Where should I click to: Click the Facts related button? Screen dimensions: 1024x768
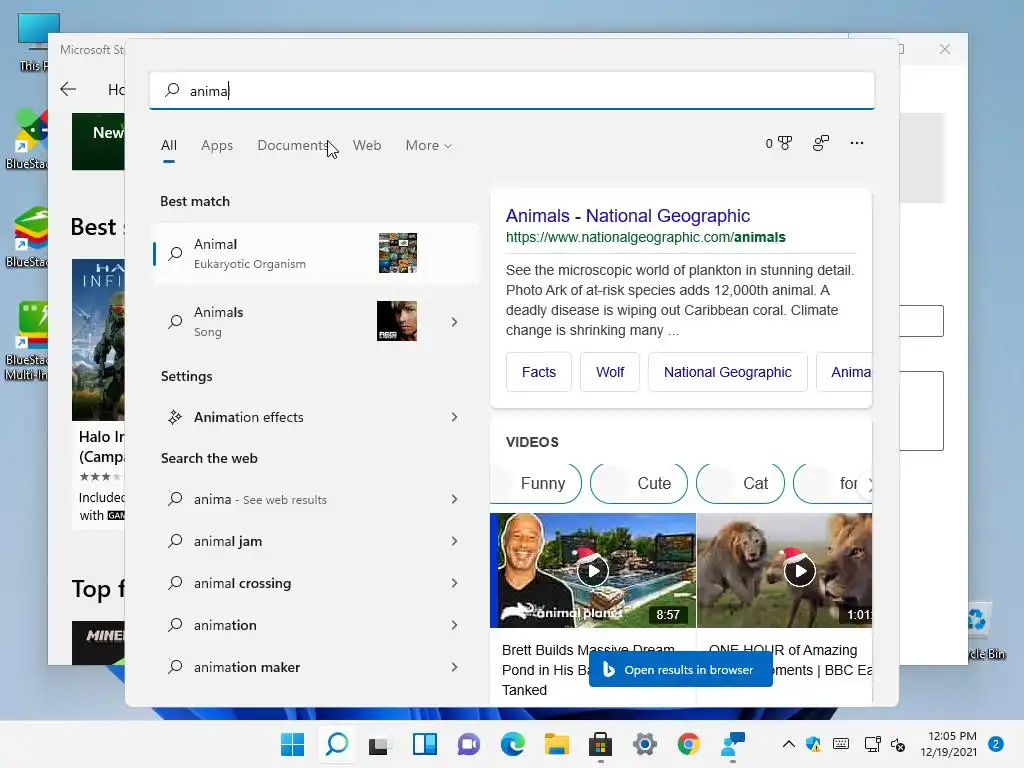click(x=539, y=372)
